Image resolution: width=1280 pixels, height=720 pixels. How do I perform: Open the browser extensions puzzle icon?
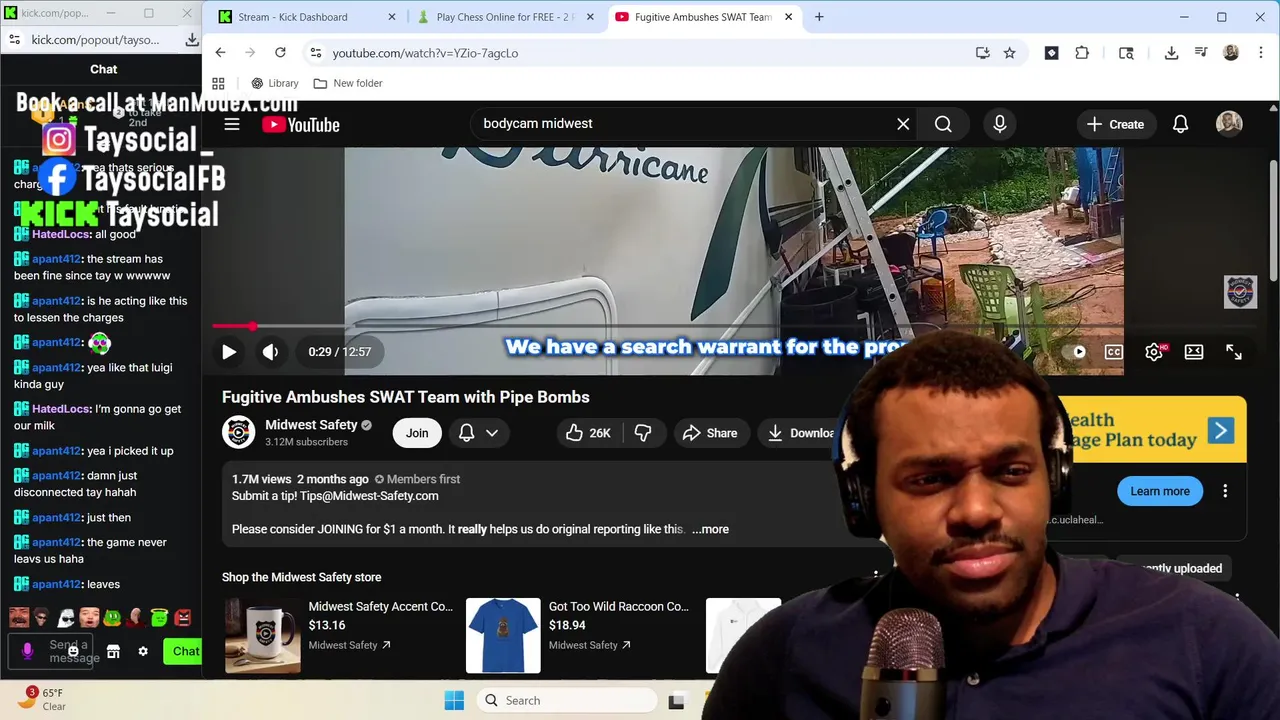point(1082,53)
